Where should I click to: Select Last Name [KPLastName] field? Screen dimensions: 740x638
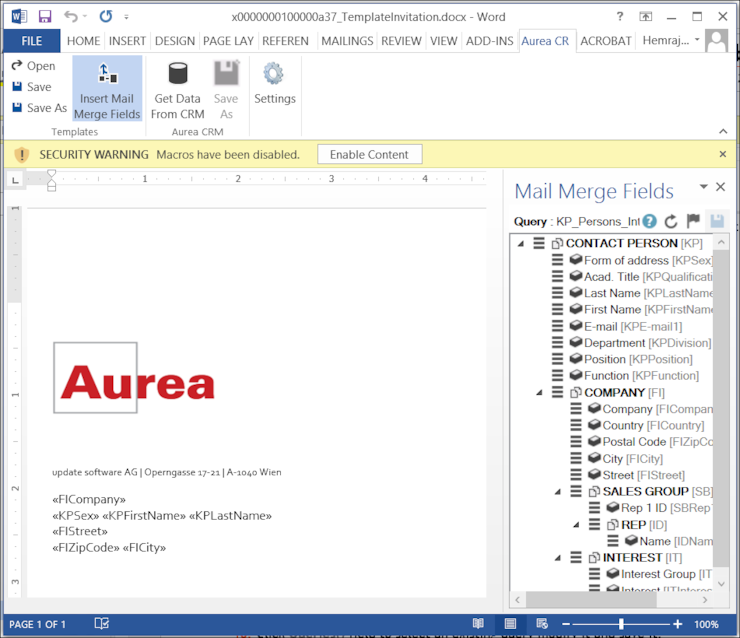(x=648, y=294)
